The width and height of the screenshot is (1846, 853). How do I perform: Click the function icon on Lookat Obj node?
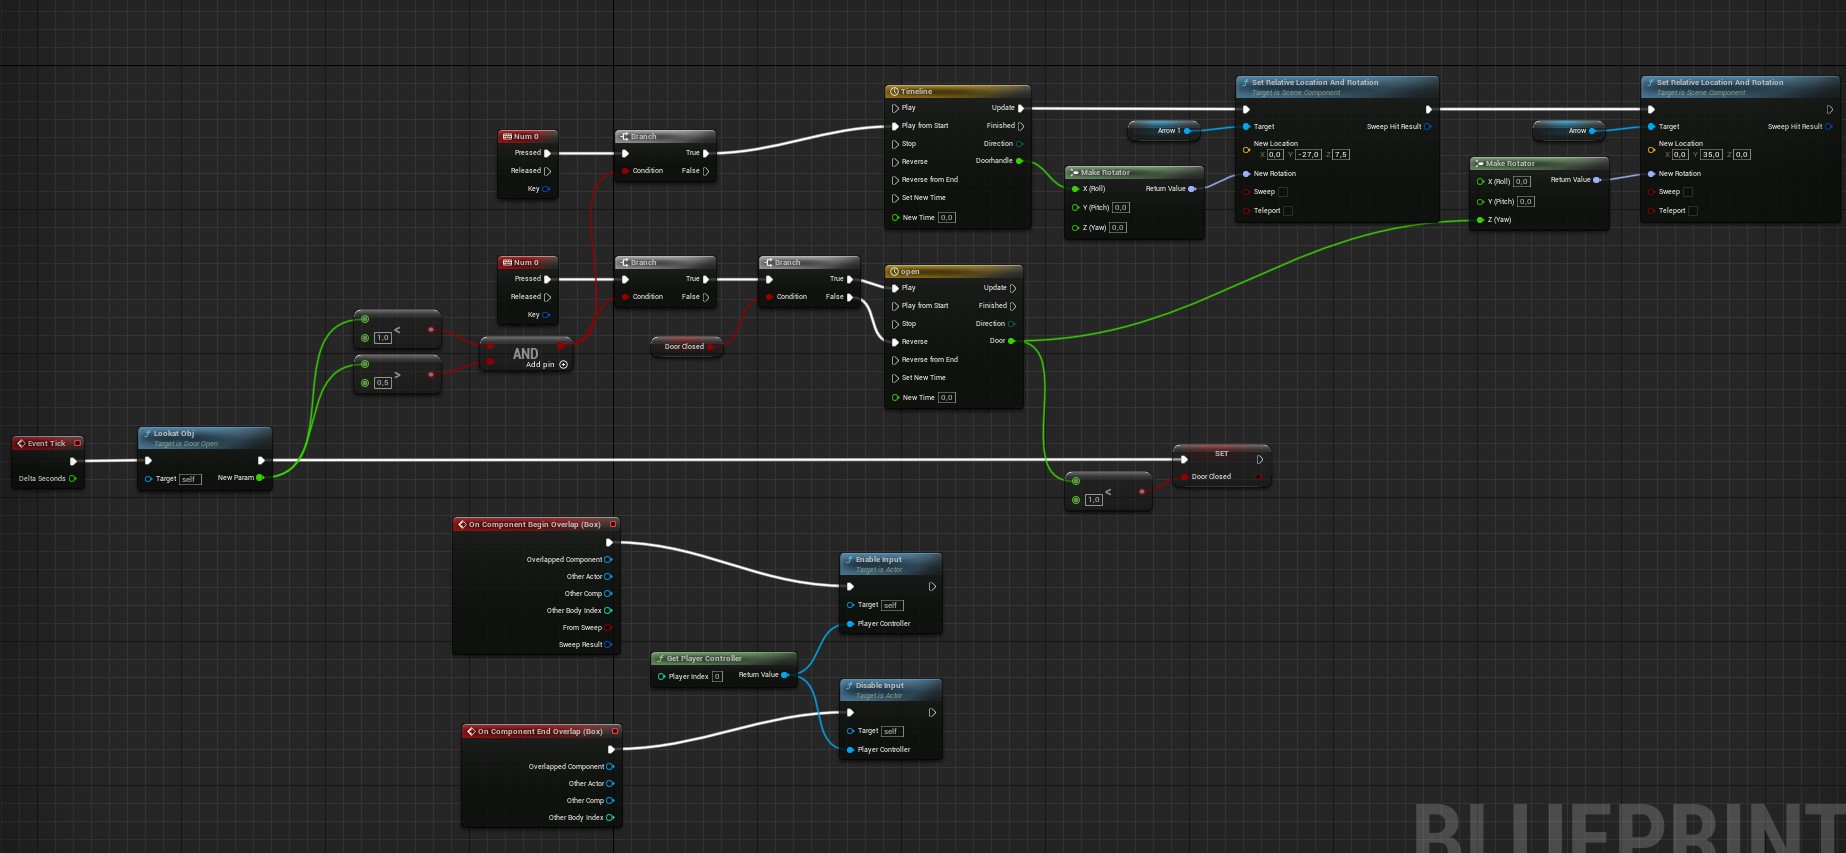tap(147, 434)
